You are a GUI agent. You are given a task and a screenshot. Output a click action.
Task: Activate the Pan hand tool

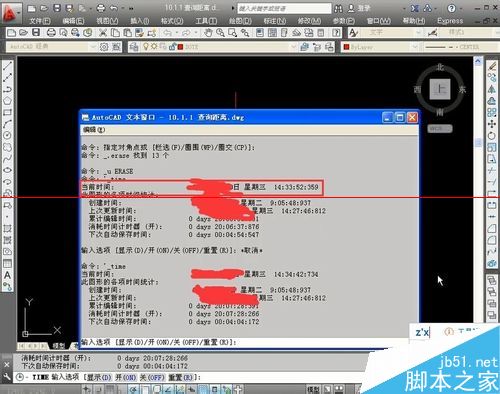click(208, 33)
